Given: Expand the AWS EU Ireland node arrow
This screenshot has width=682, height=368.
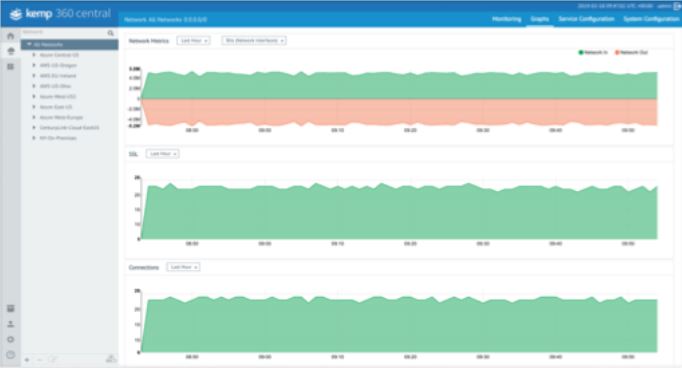Looking at the screenshot, I should coord(34,76).
